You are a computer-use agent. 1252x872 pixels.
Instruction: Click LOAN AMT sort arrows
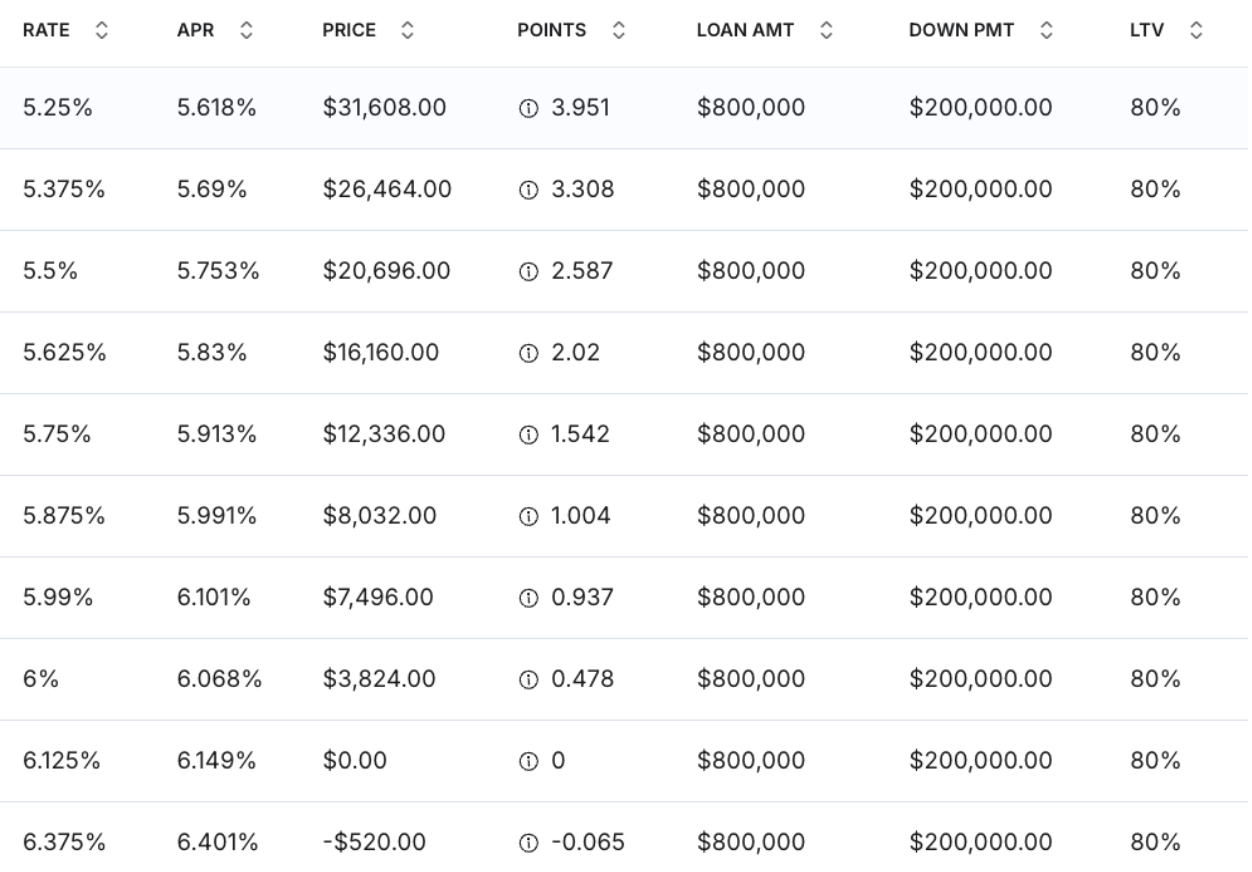coord(826,31)
